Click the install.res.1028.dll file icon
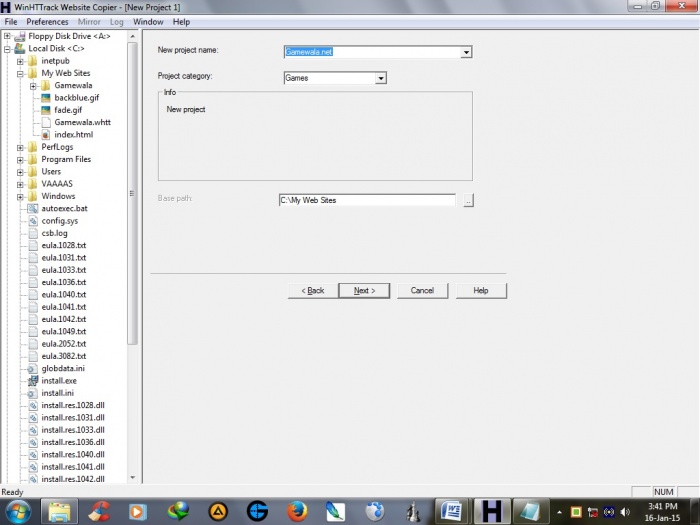The image size is (700, 525). (33, 405)
